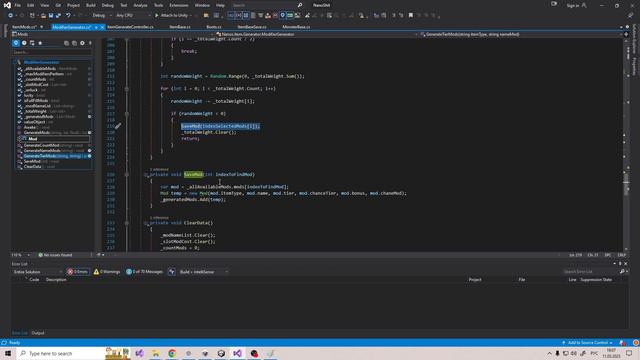This screenshot has height=360, width=640.
Task: Click the Navigate Backward toolbar icon
Action: coord(10,16)
